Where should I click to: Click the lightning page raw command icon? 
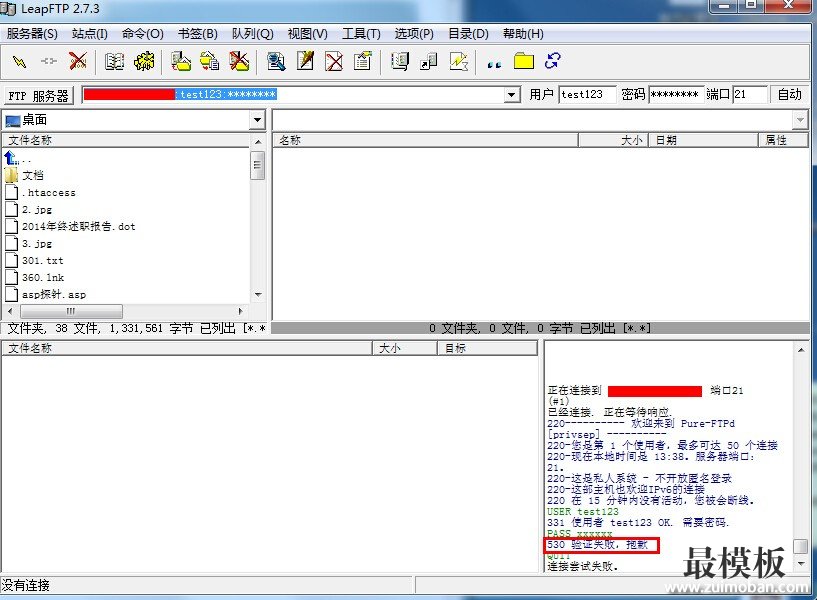(459, 61)
